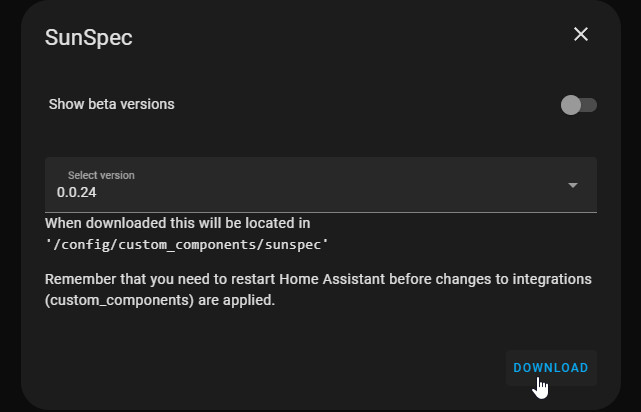The width and height of the screenshot is (641, 412).
Task: Click the '(custom_components) are applied' text line
Action: pos(159,299)
